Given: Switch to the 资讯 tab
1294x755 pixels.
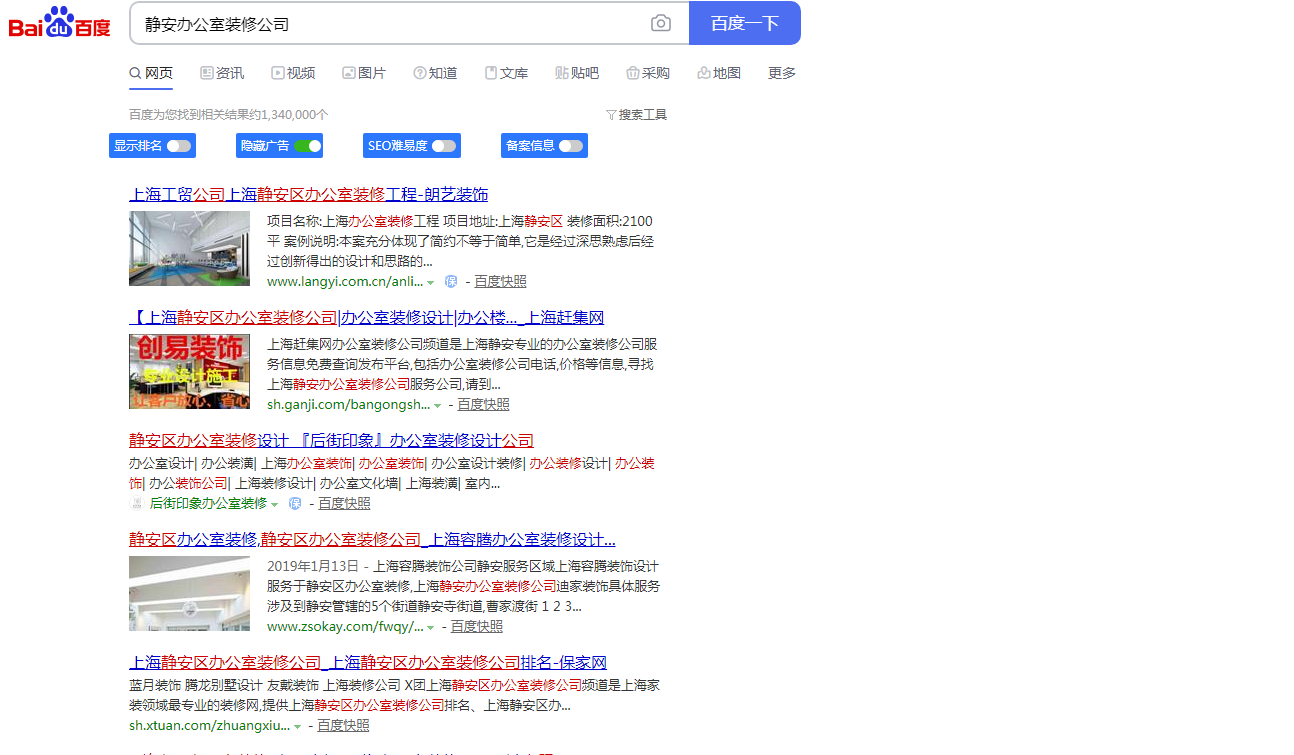Looking at the screenshot, I should (222, 73).
